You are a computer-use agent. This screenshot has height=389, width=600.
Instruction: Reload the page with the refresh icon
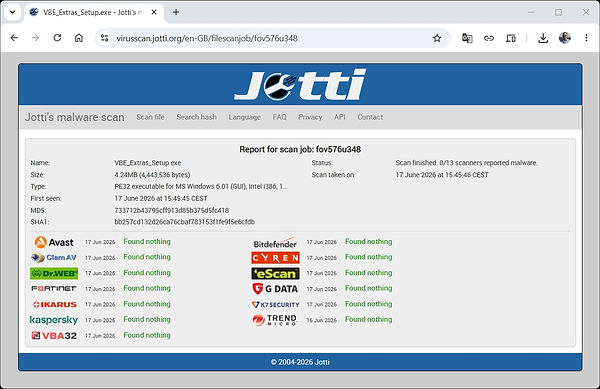click(57, 38)
